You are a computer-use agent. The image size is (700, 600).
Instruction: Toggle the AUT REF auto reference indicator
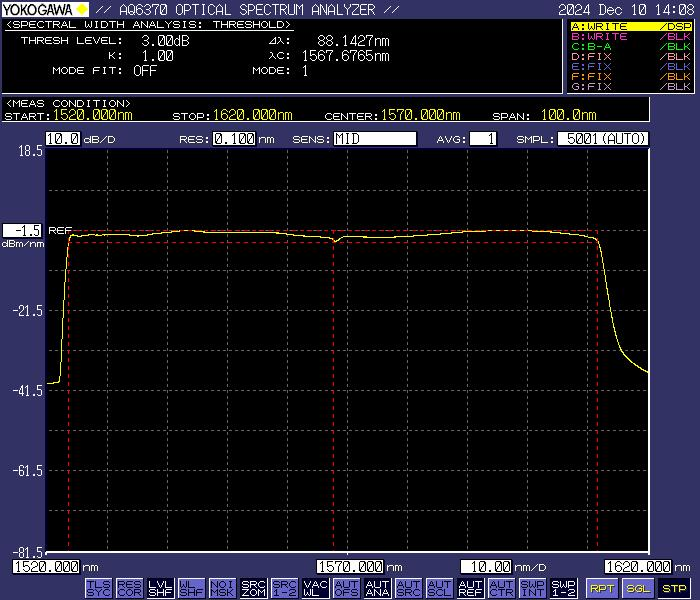click(471, 588)
